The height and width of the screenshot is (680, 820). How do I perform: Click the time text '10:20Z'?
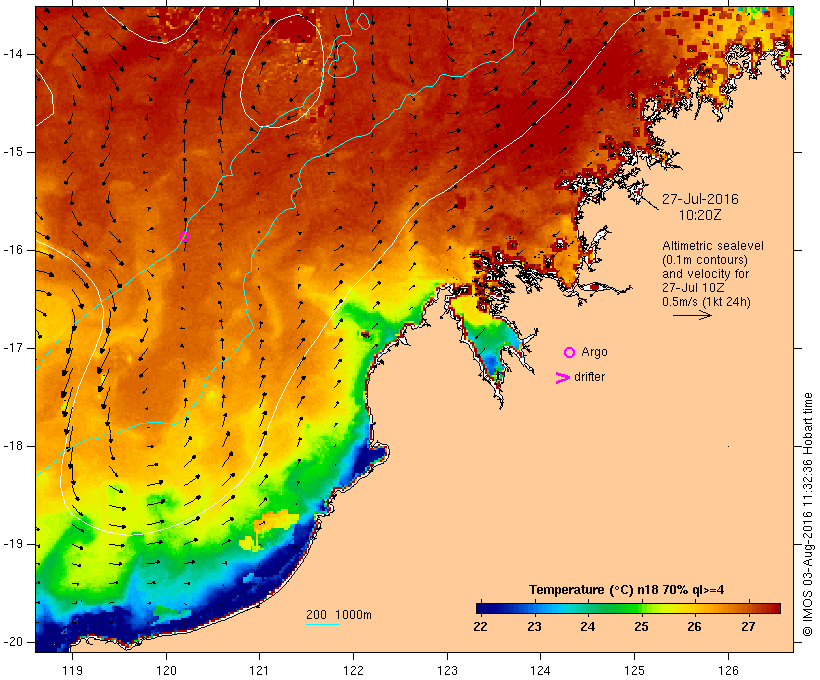(x=700, y=215)
